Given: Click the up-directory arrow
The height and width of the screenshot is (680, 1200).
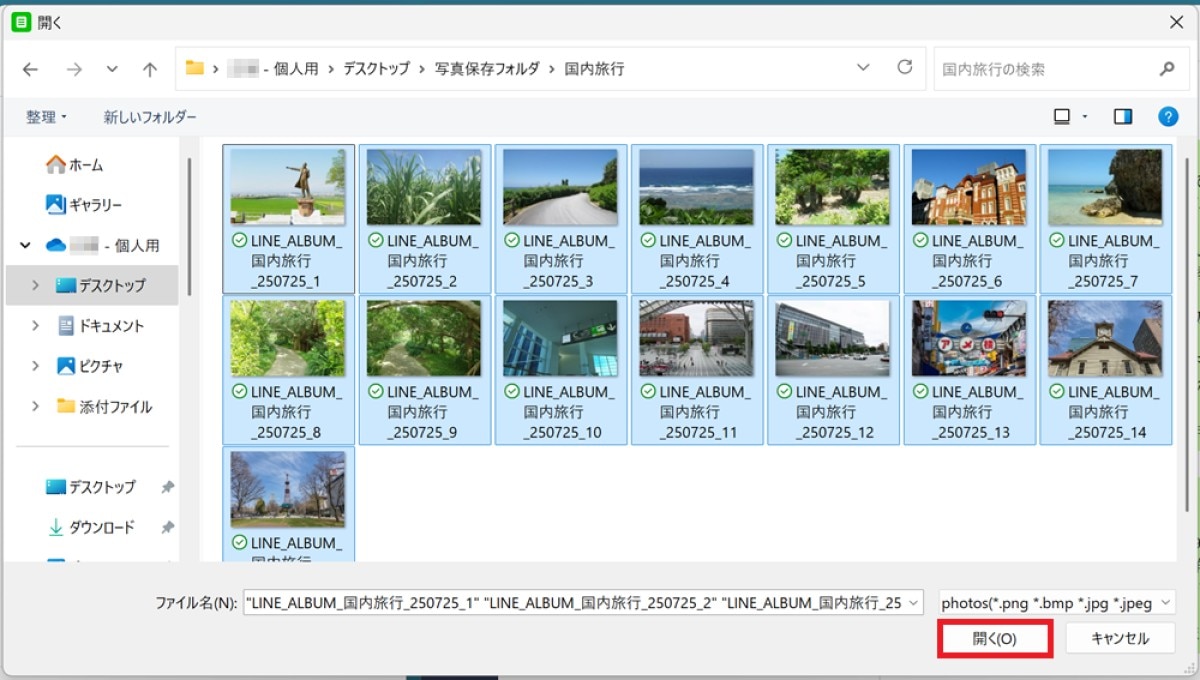Looking at the screenshot, I should coord(150,69).
